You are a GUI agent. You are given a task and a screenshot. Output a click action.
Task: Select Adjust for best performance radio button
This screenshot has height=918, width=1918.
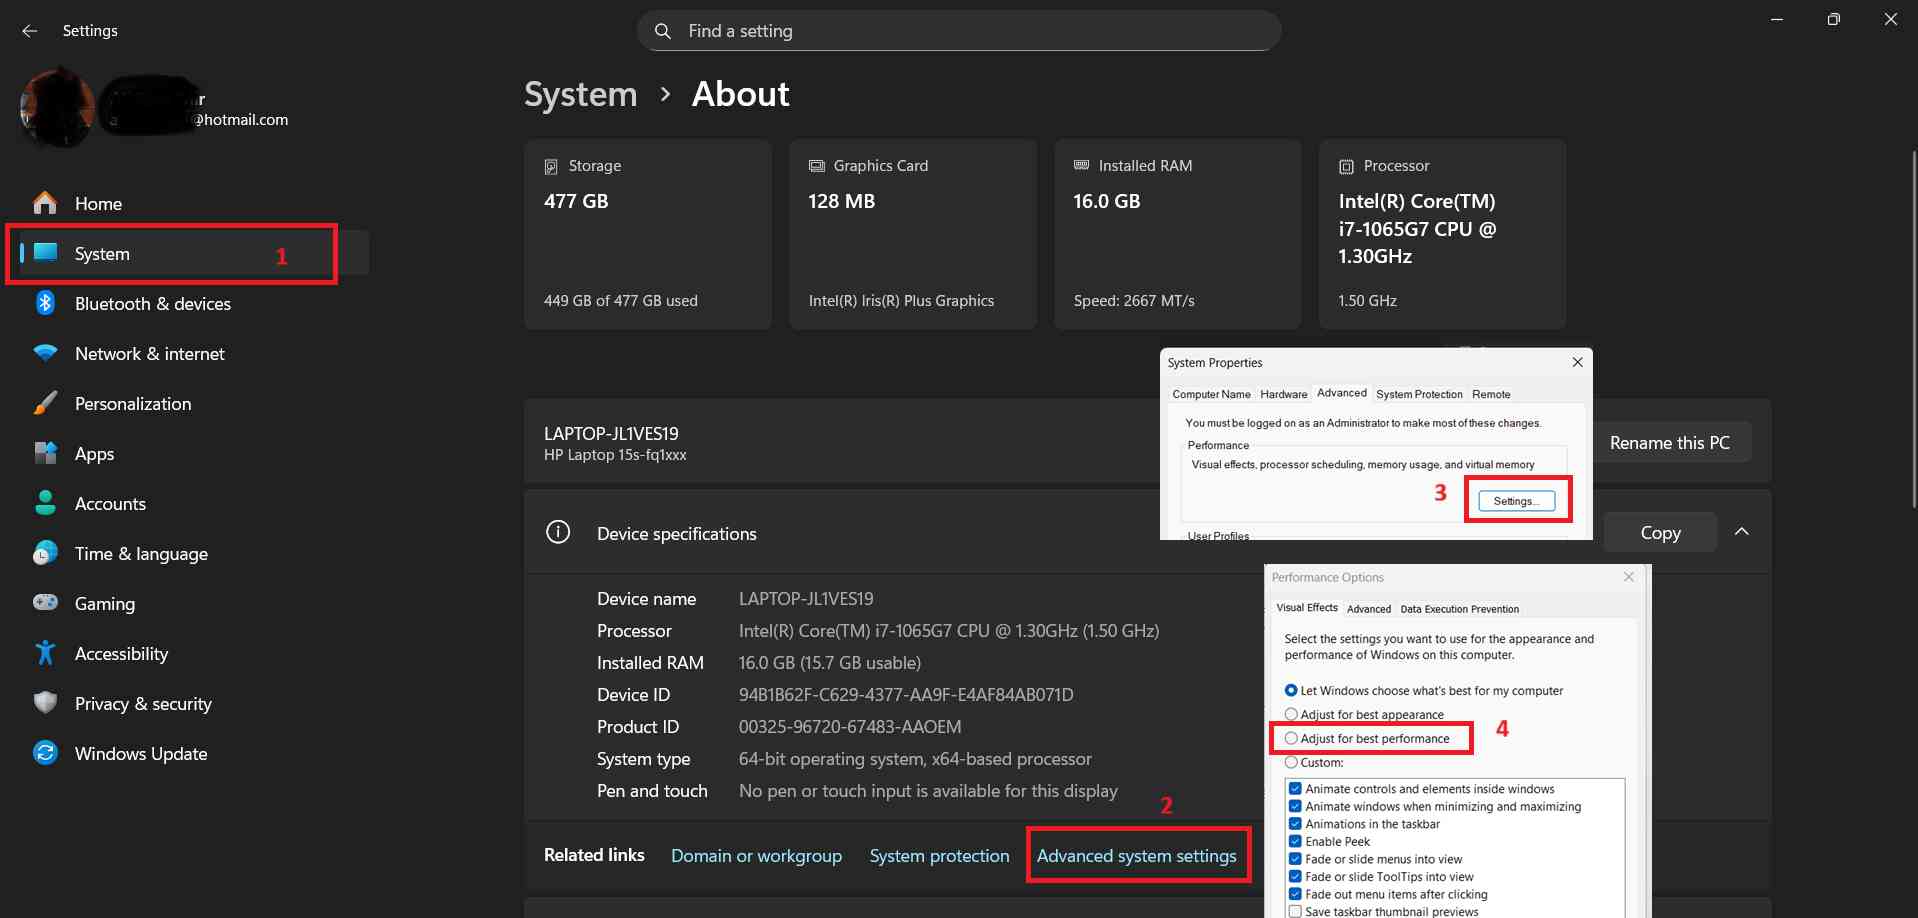click(1292, 739)
